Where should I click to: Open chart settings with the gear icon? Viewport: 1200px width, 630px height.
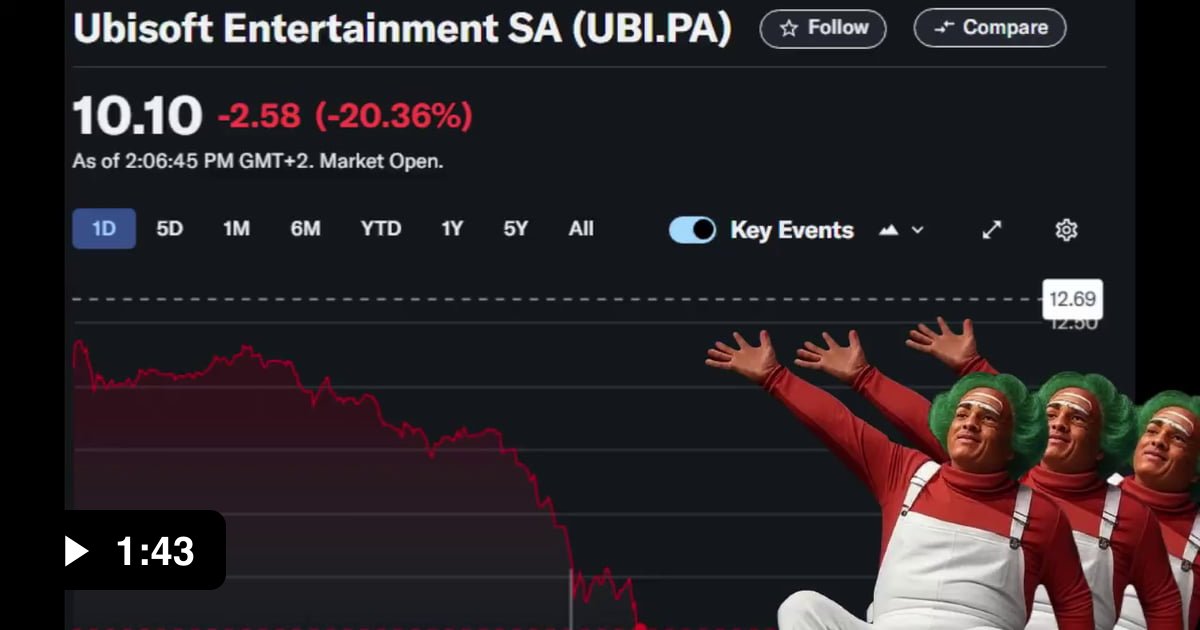click(1066, 229)
